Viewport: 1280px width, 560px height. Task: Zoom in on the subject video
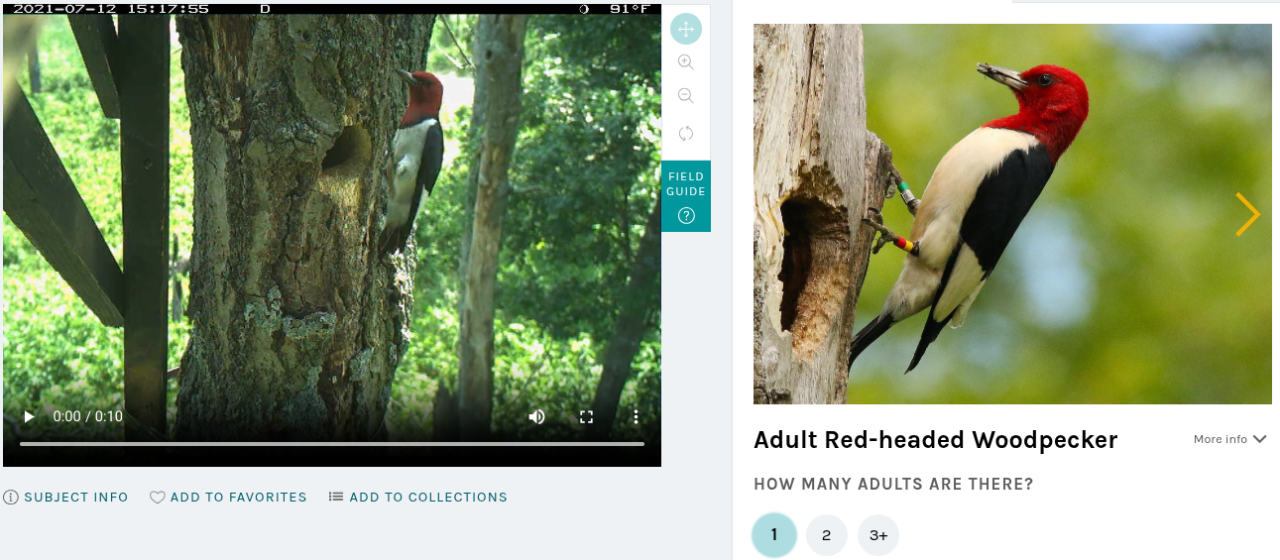tap(686, 62)
